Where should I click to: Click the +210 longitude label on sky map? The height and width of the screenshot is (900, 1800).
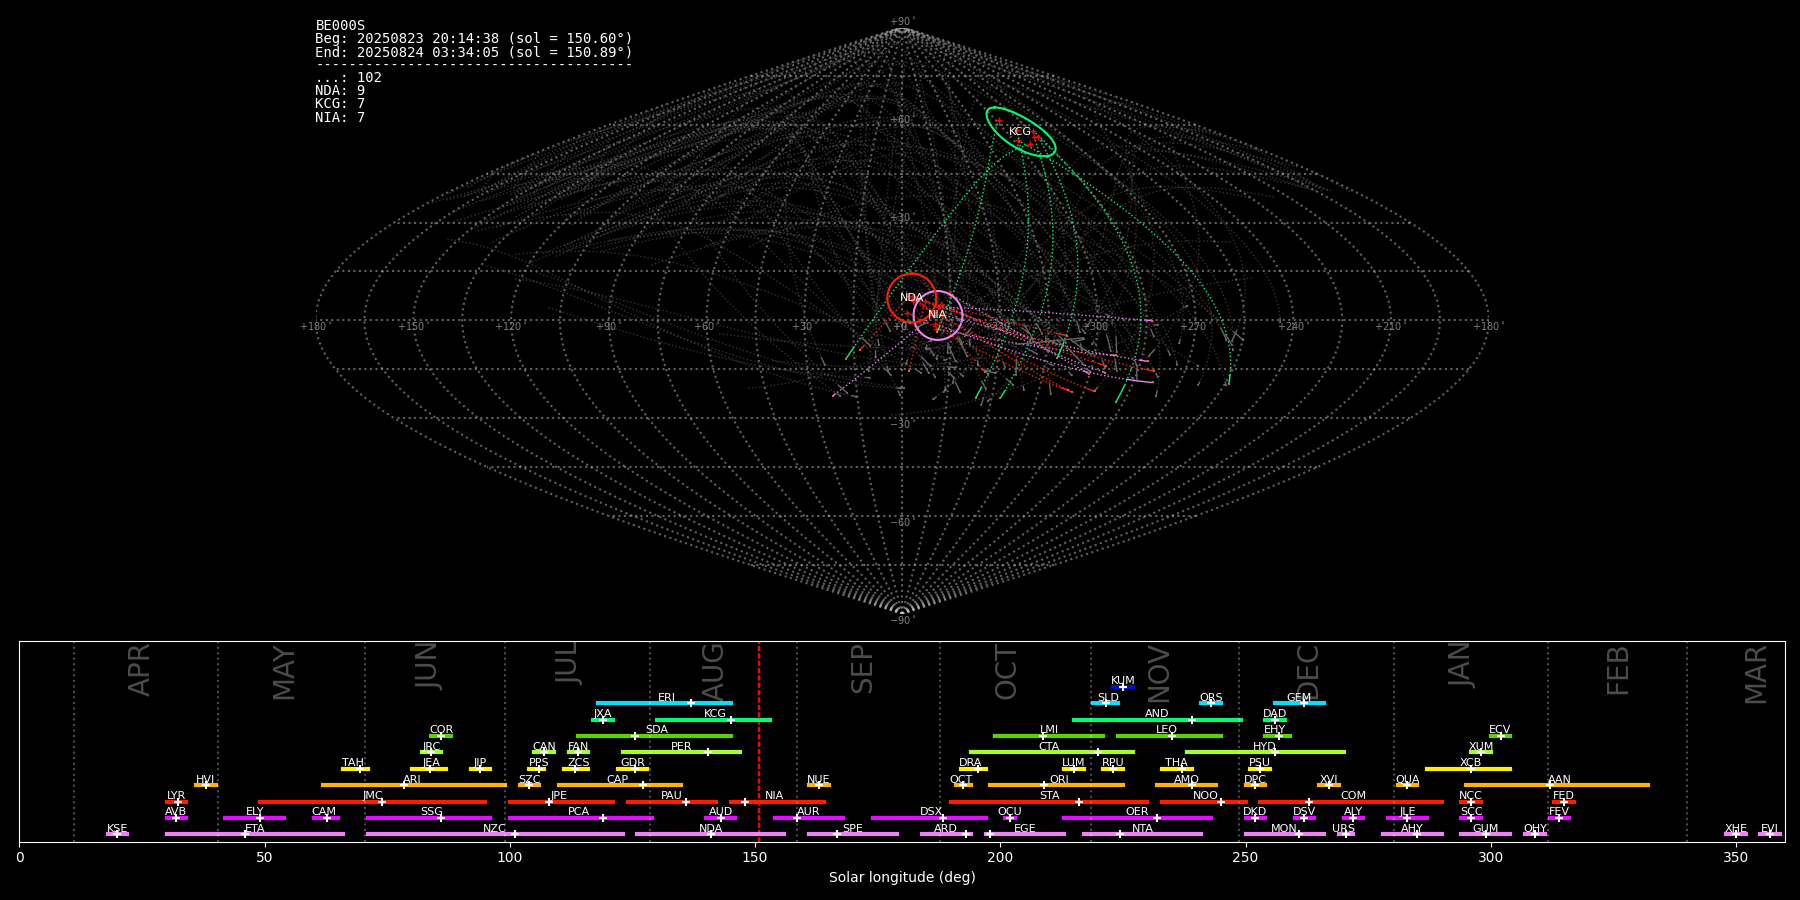click(x=1388, y=327)
